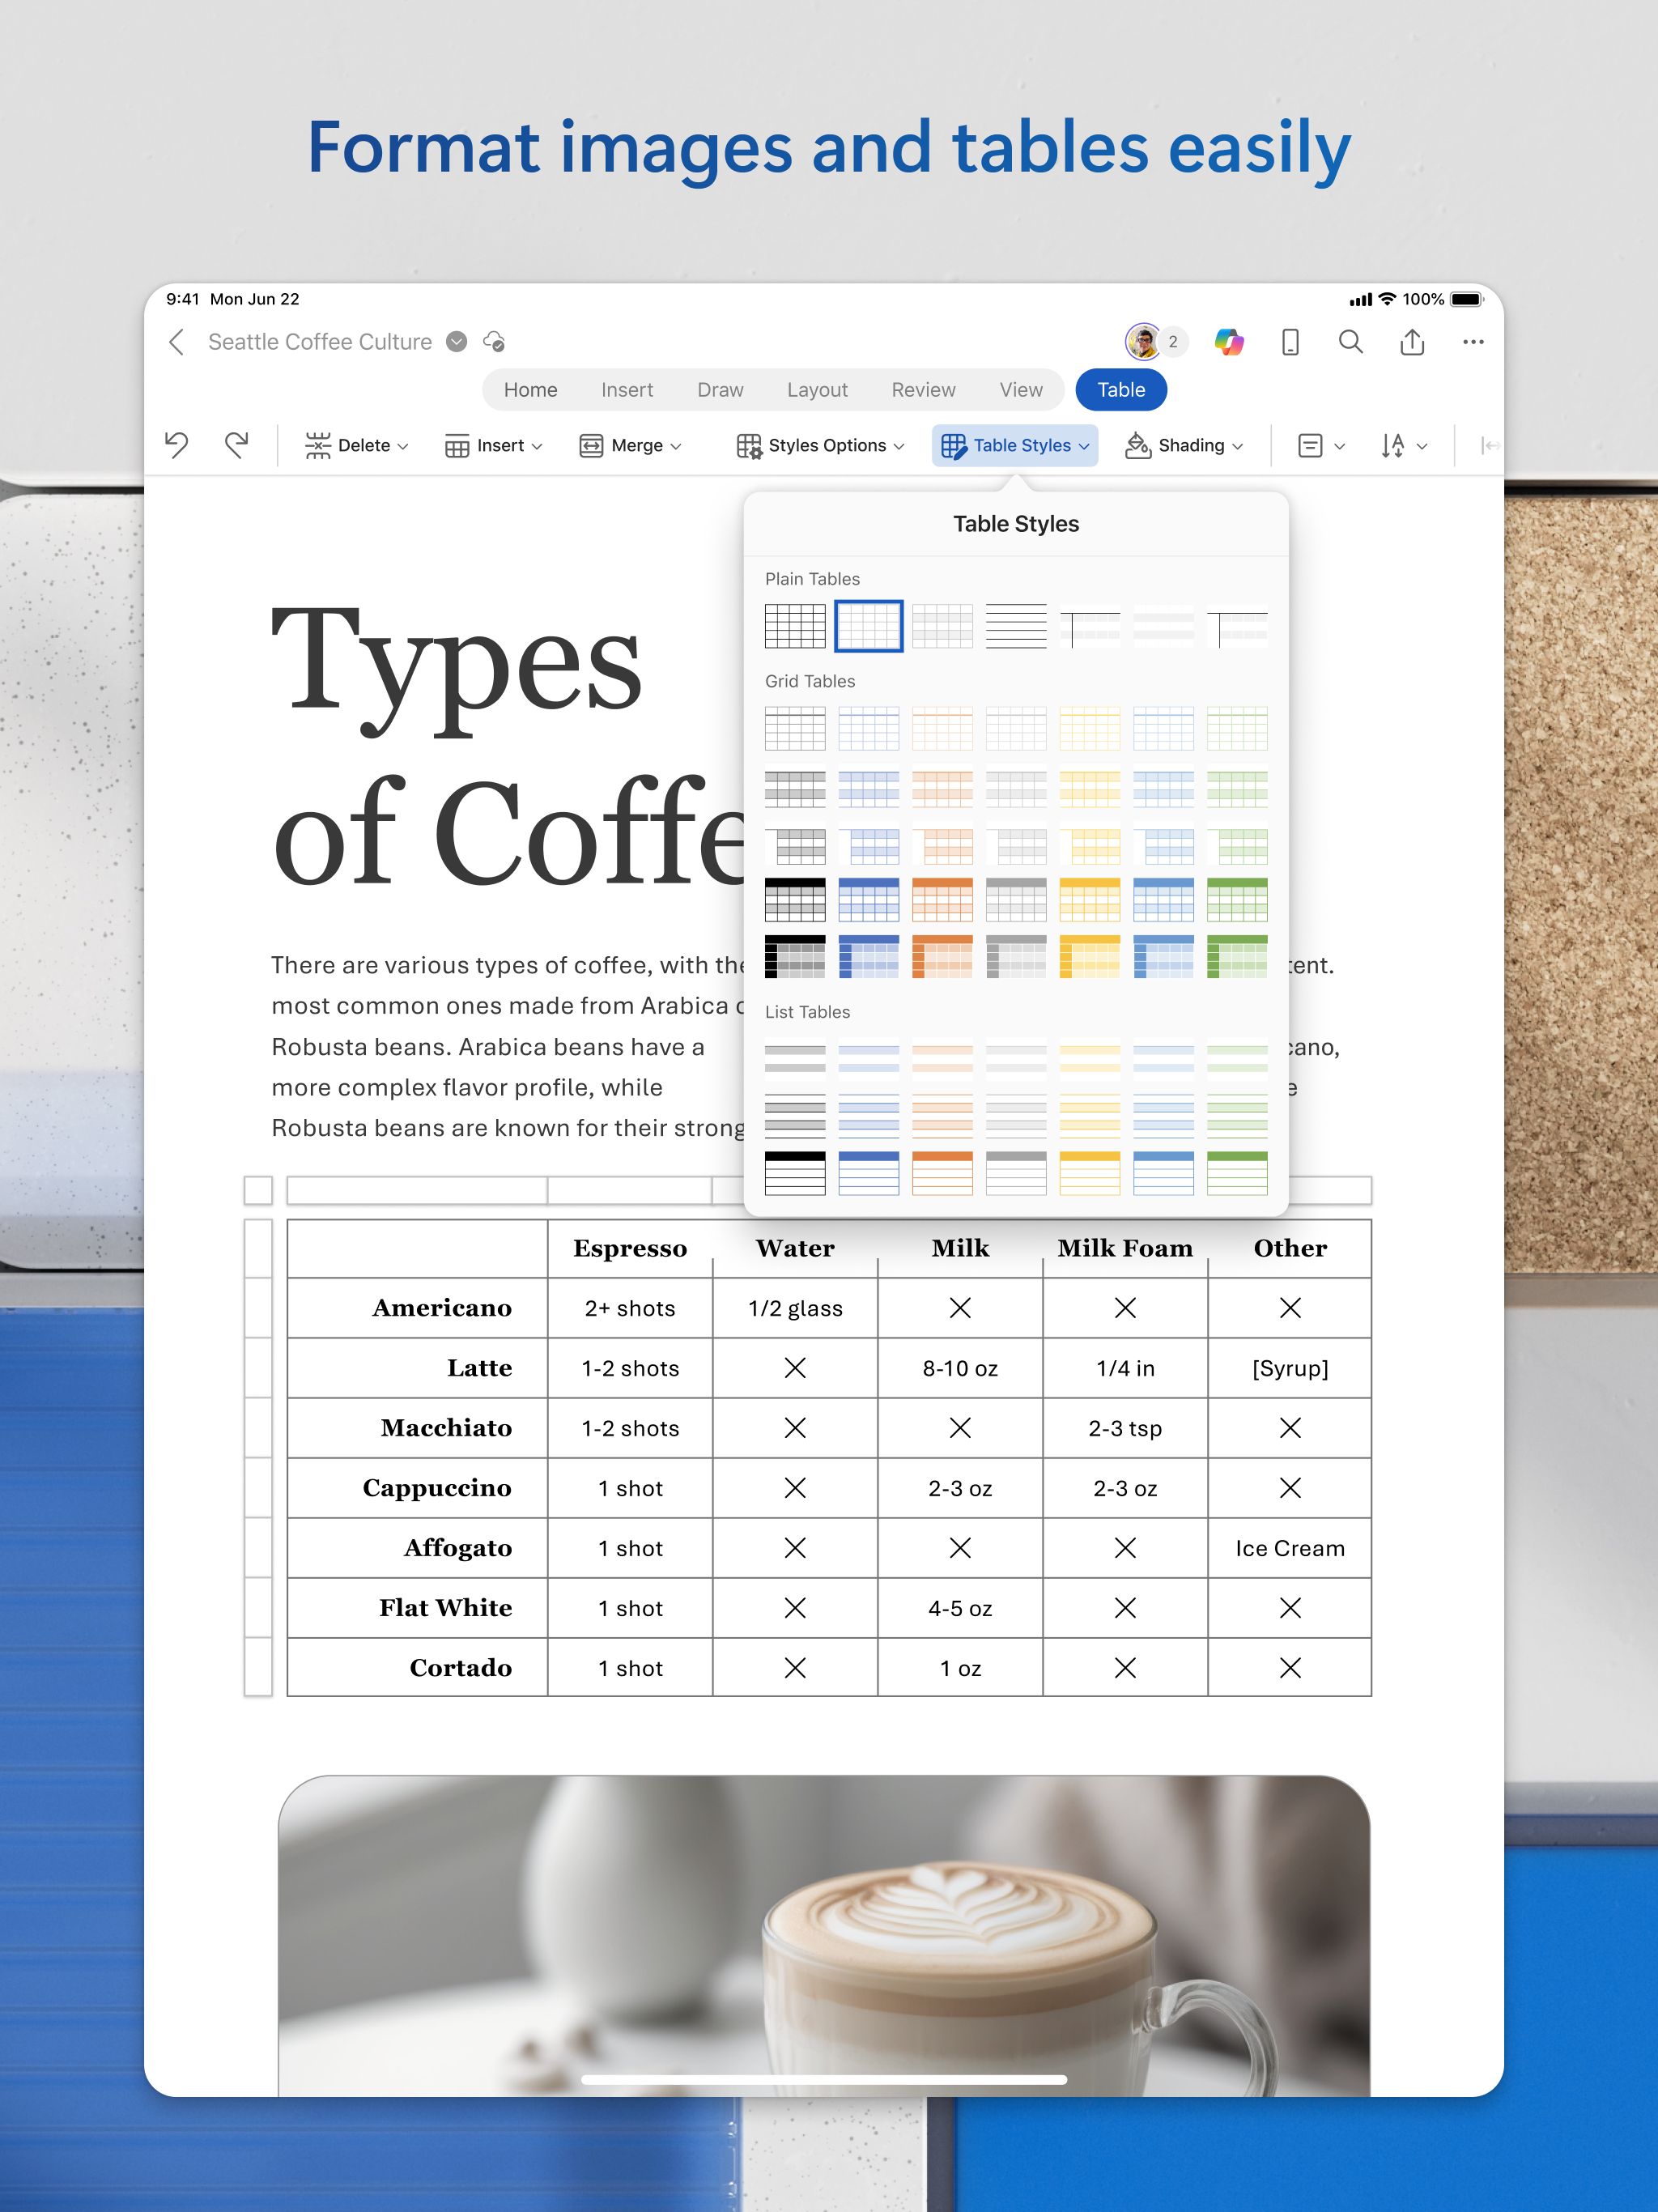Click the "Americano" row label
Image resolution: width=1658 pixels, height=2212 pixels.
coord(442,1308)
